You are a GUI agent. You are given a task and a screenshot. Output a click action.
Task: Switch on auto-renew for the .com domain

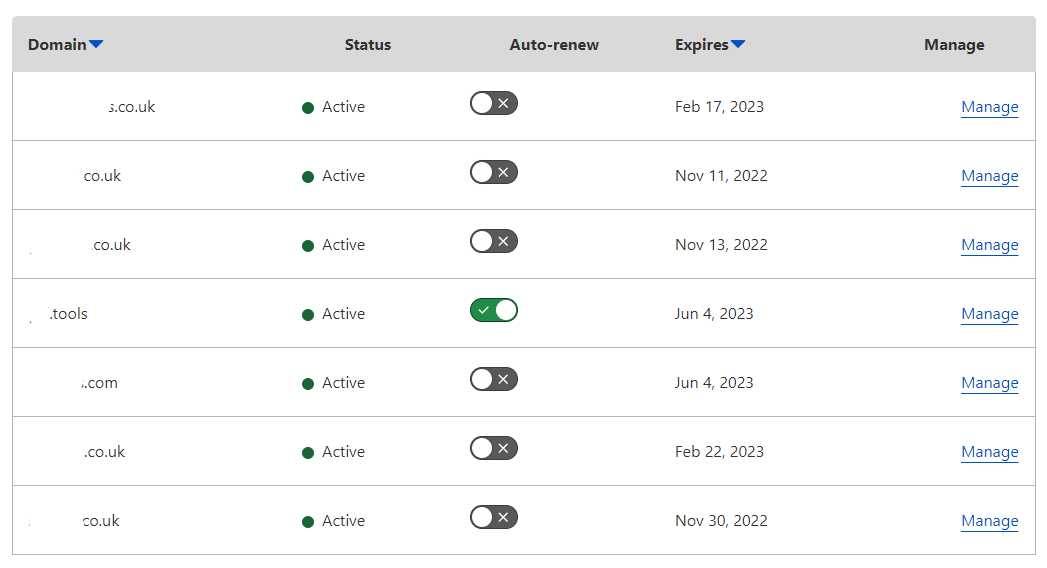point(494,380)
